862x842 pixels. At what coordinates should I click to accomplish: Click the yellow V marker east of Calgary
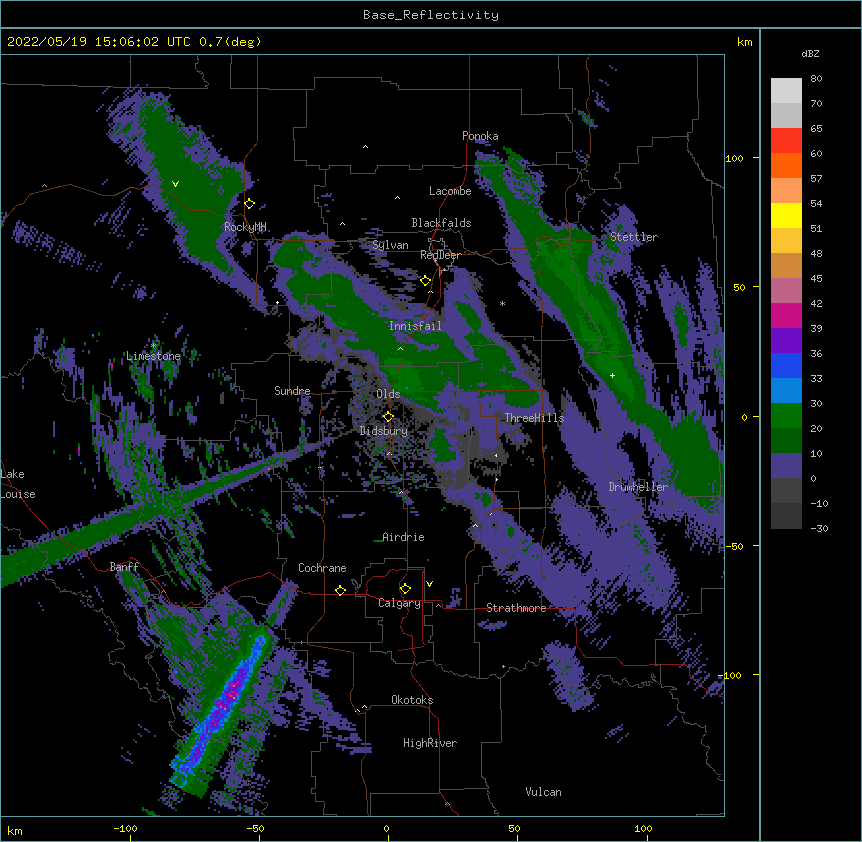coord(429,584)
